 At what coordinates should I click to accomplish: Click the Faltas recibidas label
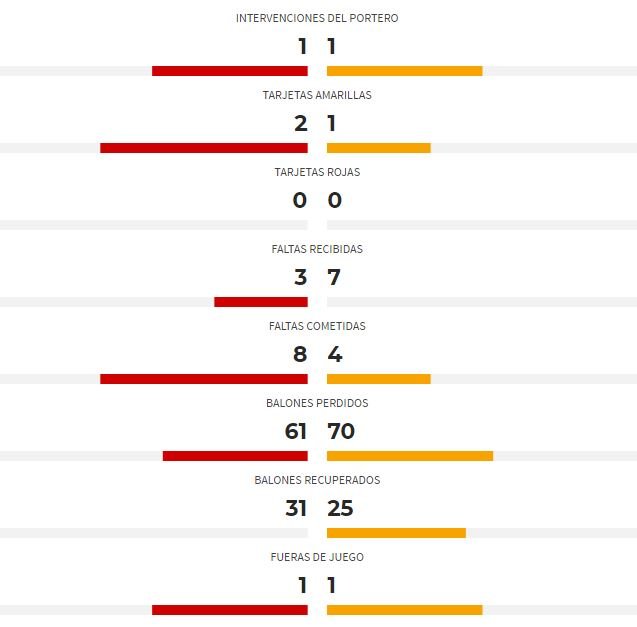point(317,249)
